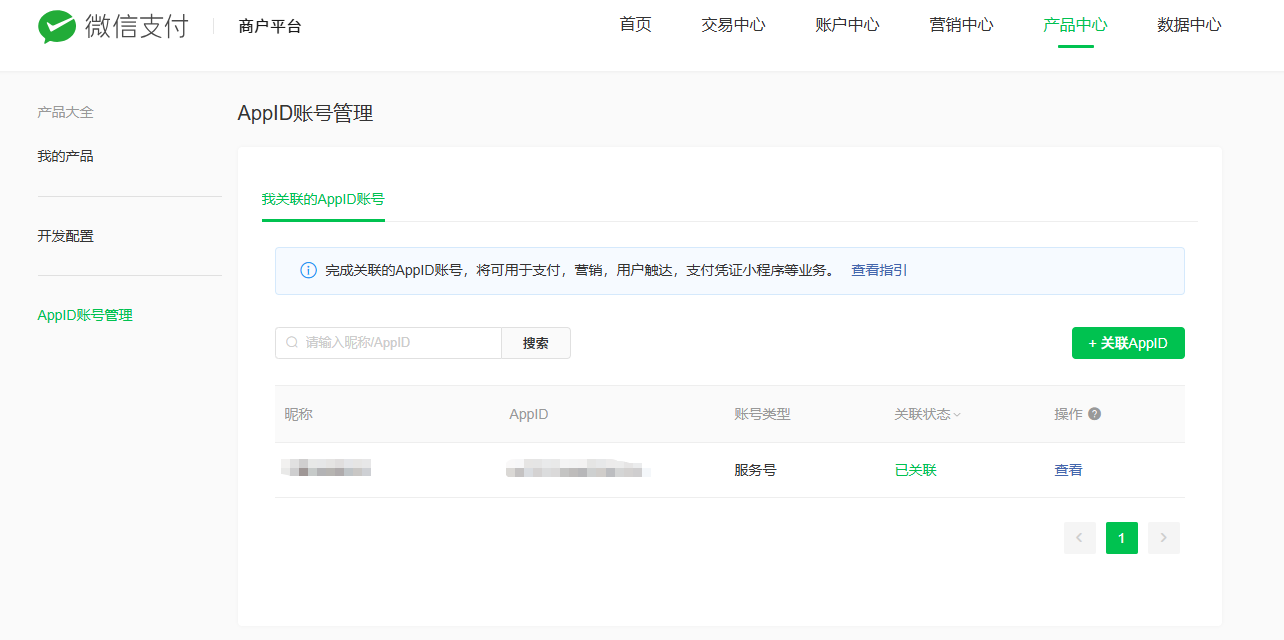Viewport: 1284px width, 640px height.
Task: Select 我的产品 in the sidebar
Action: coord(66,156)
